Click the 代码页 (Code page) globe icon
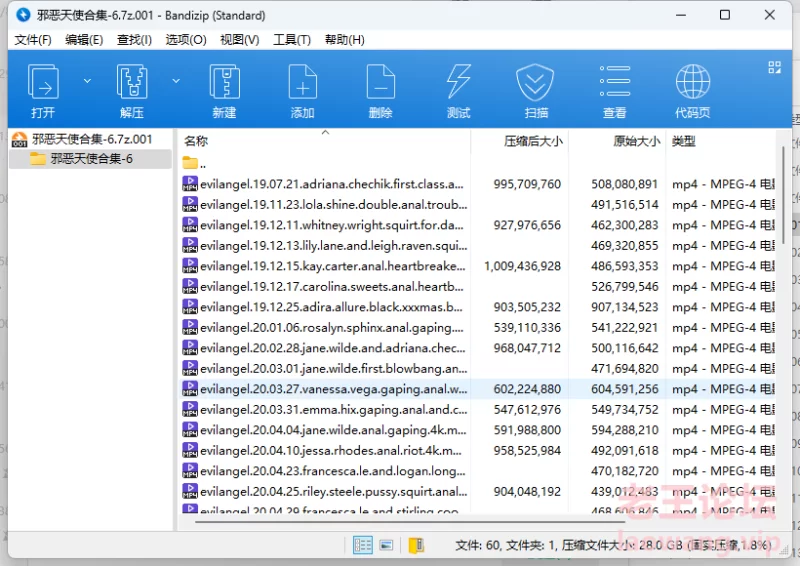800x566 pixels. click(693, 82)
